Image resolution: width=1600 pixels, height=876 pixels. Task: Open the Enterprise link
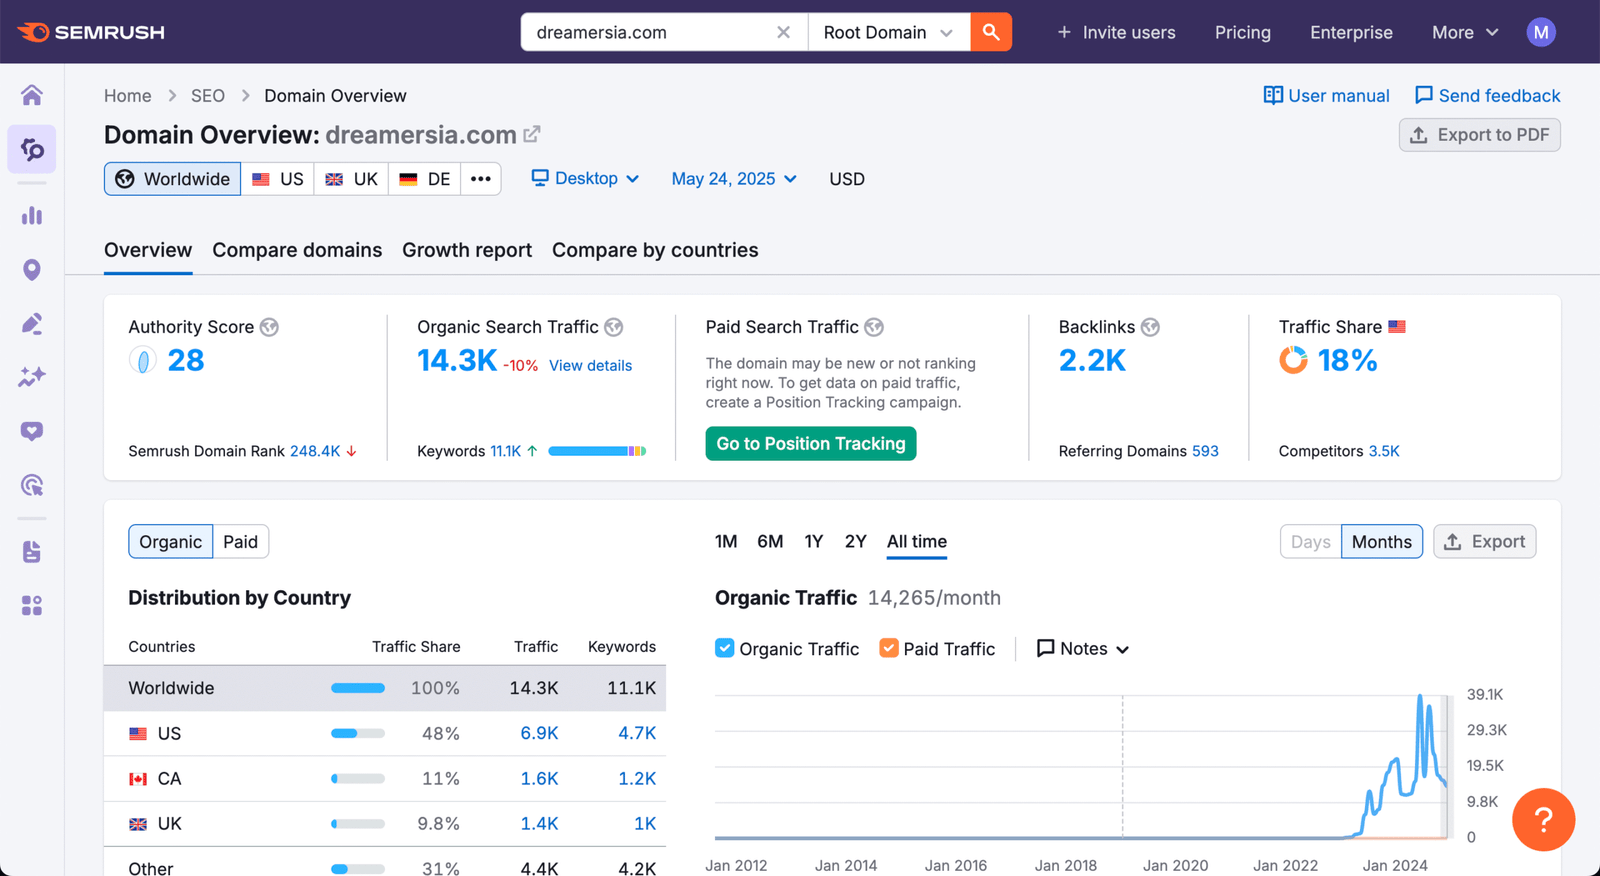1351,32
